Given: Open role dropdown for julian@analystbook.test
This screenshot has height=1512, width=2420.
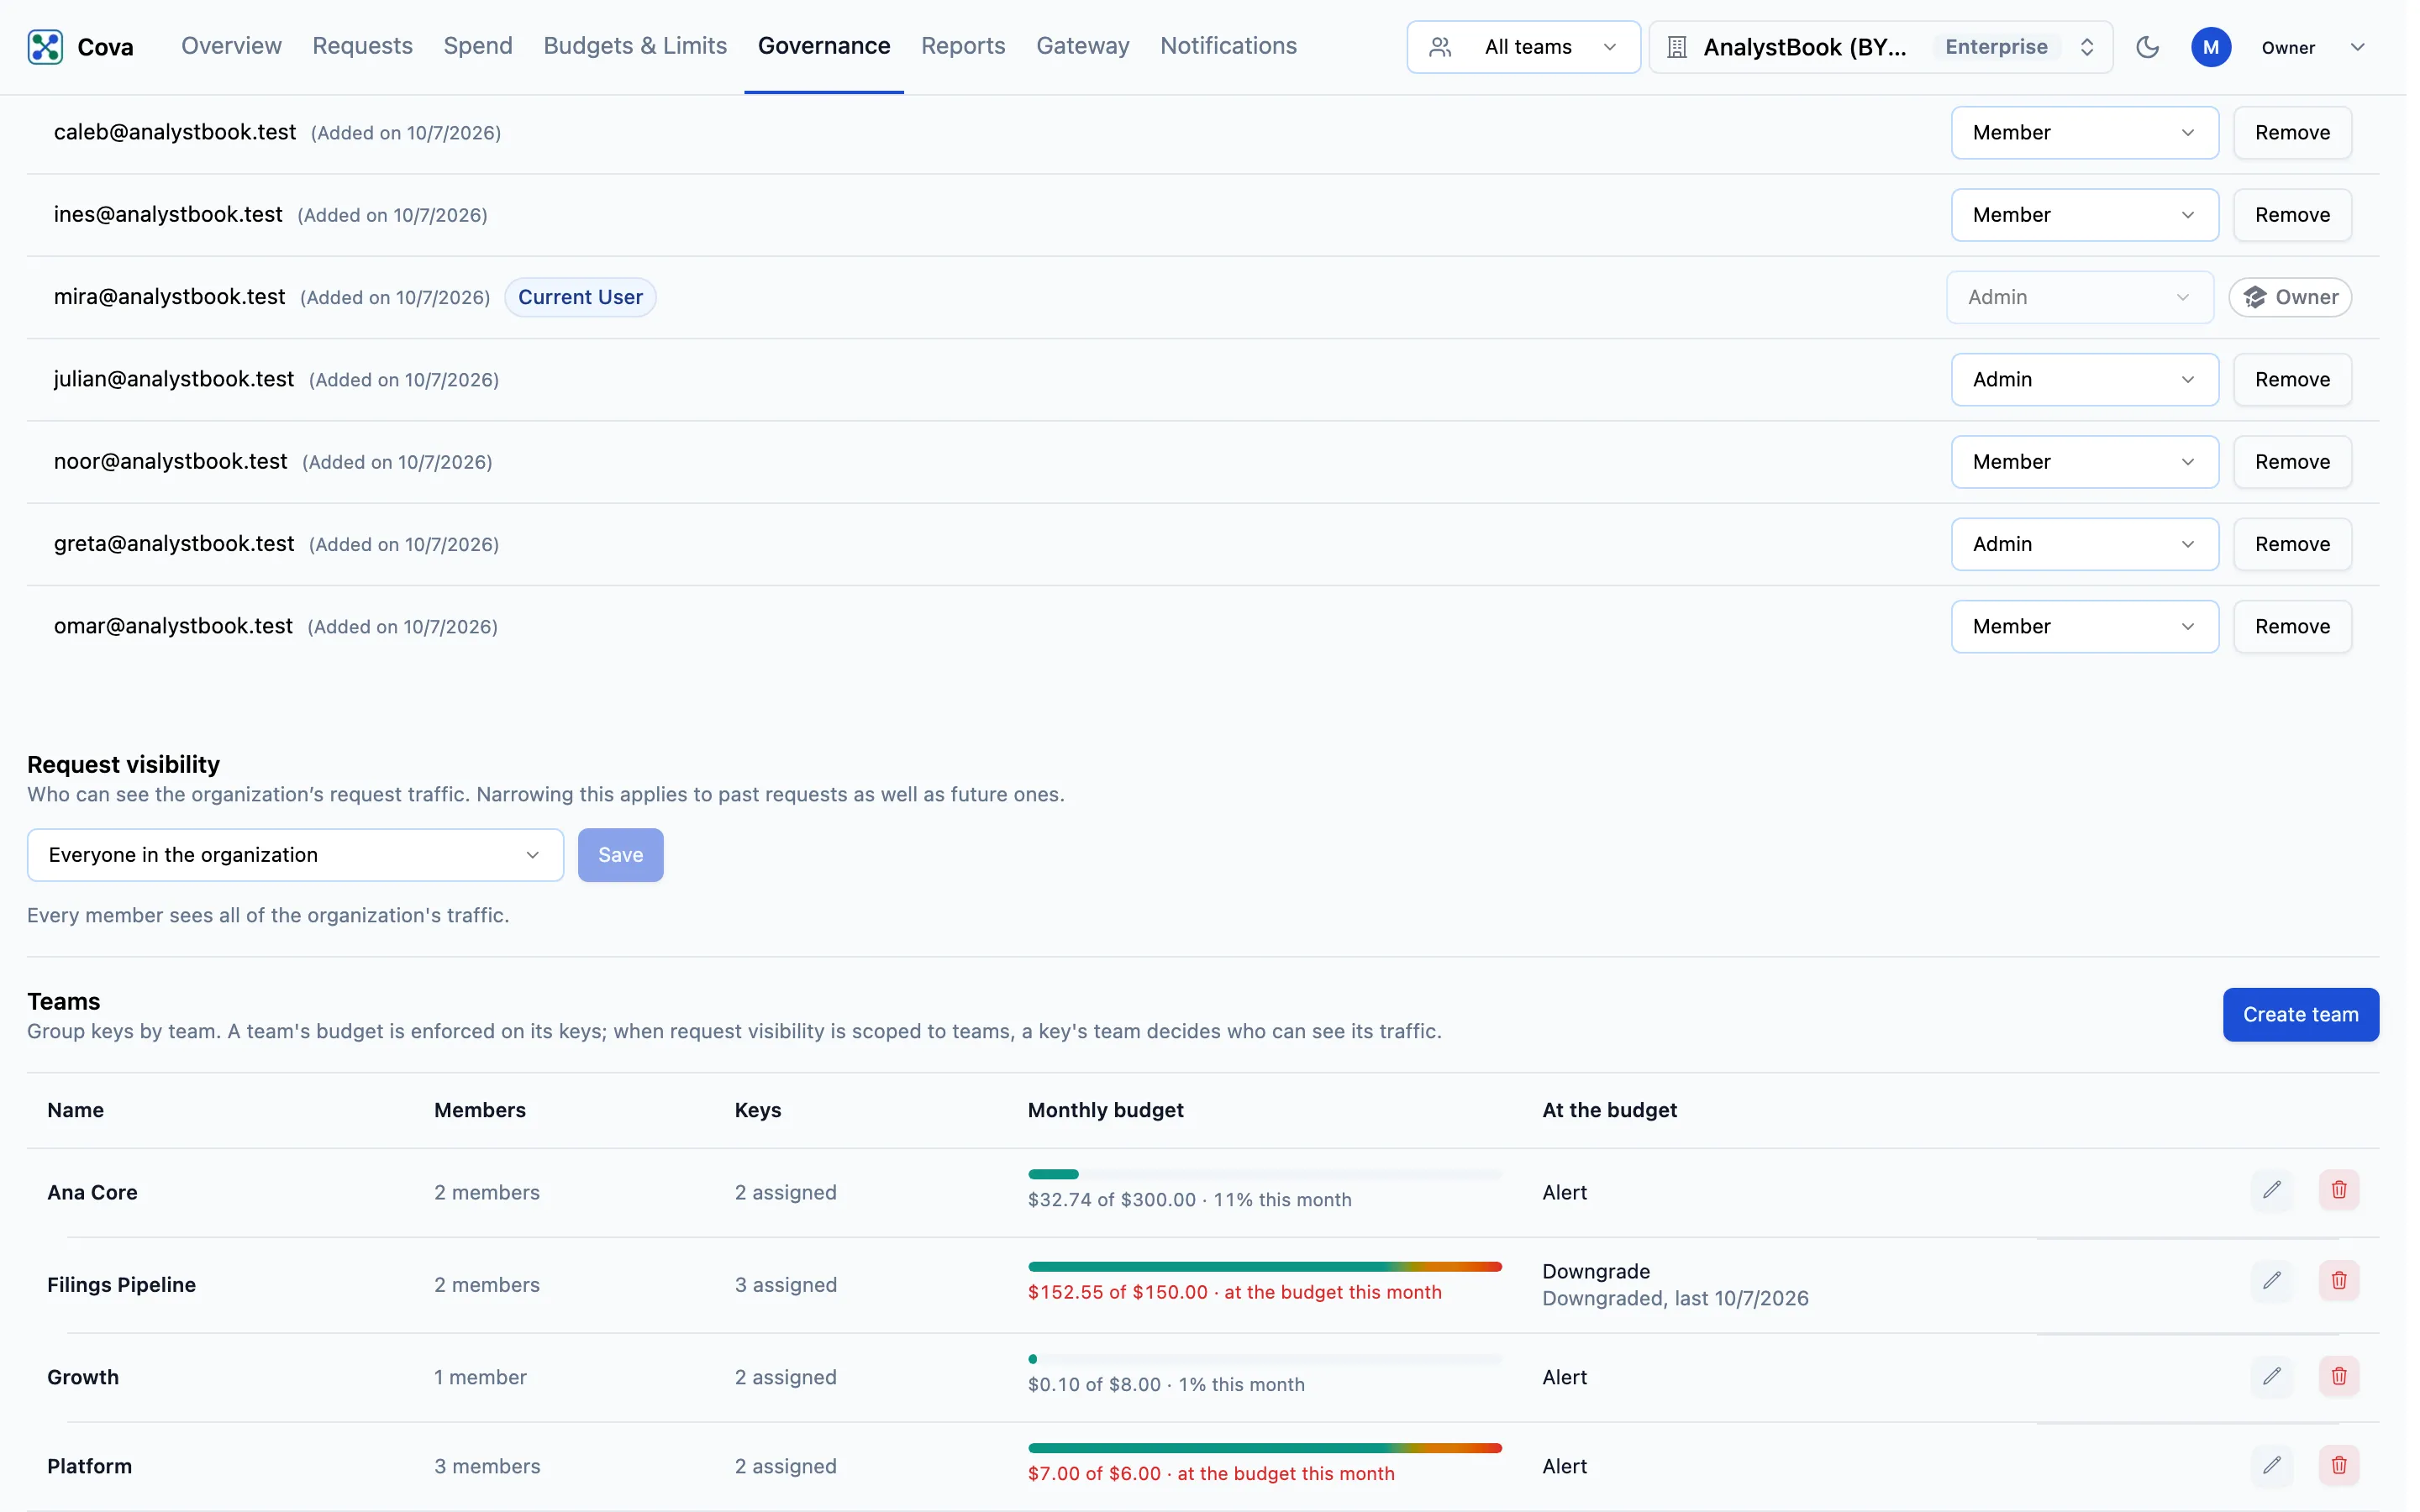Looking at the screenshot, I should click(x=2084, y=380).
